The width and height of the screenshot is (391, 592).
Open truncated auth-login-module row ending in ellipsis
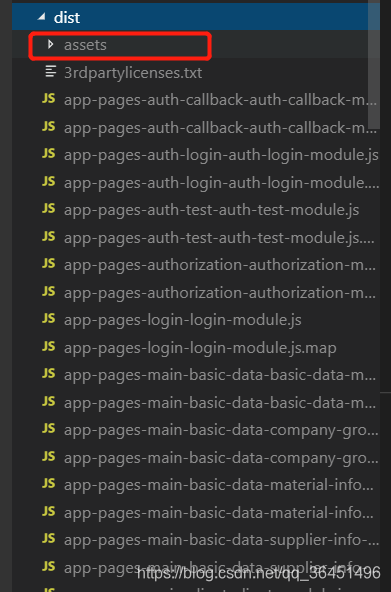[222, 183]
